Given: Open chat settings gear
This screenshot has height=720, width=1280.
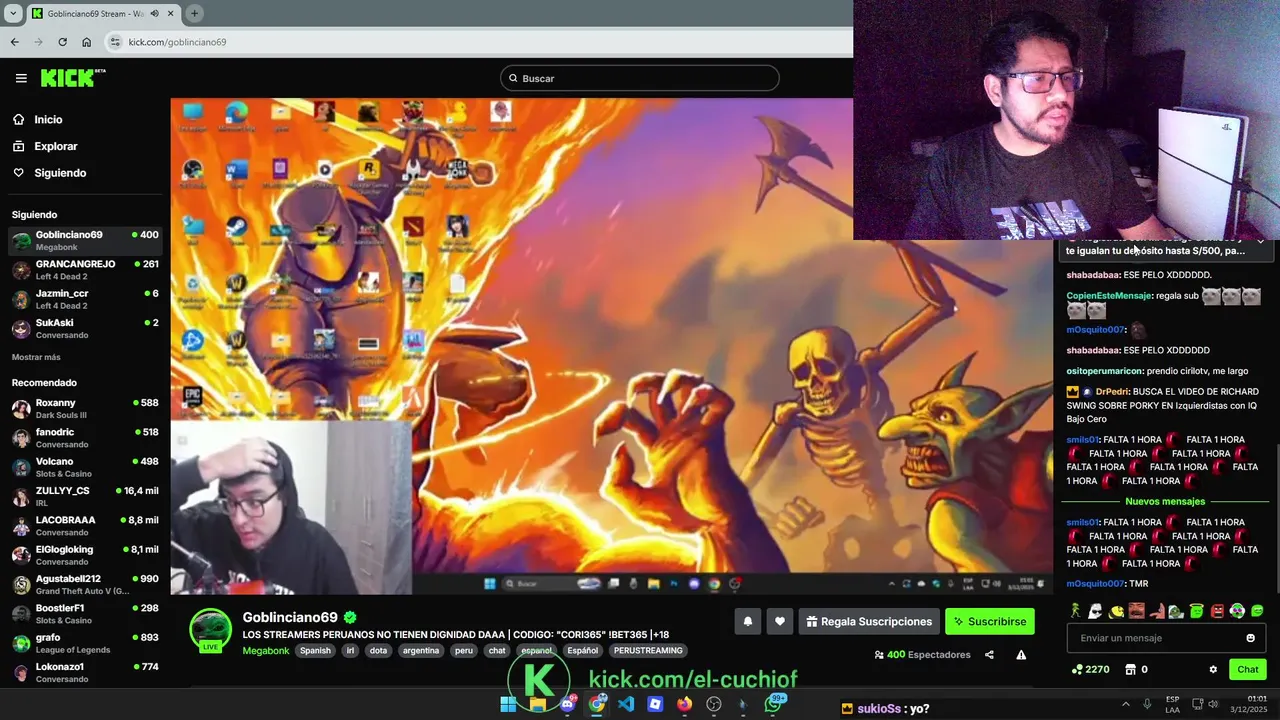Looking at the screenshot, I should (1213, 669).
